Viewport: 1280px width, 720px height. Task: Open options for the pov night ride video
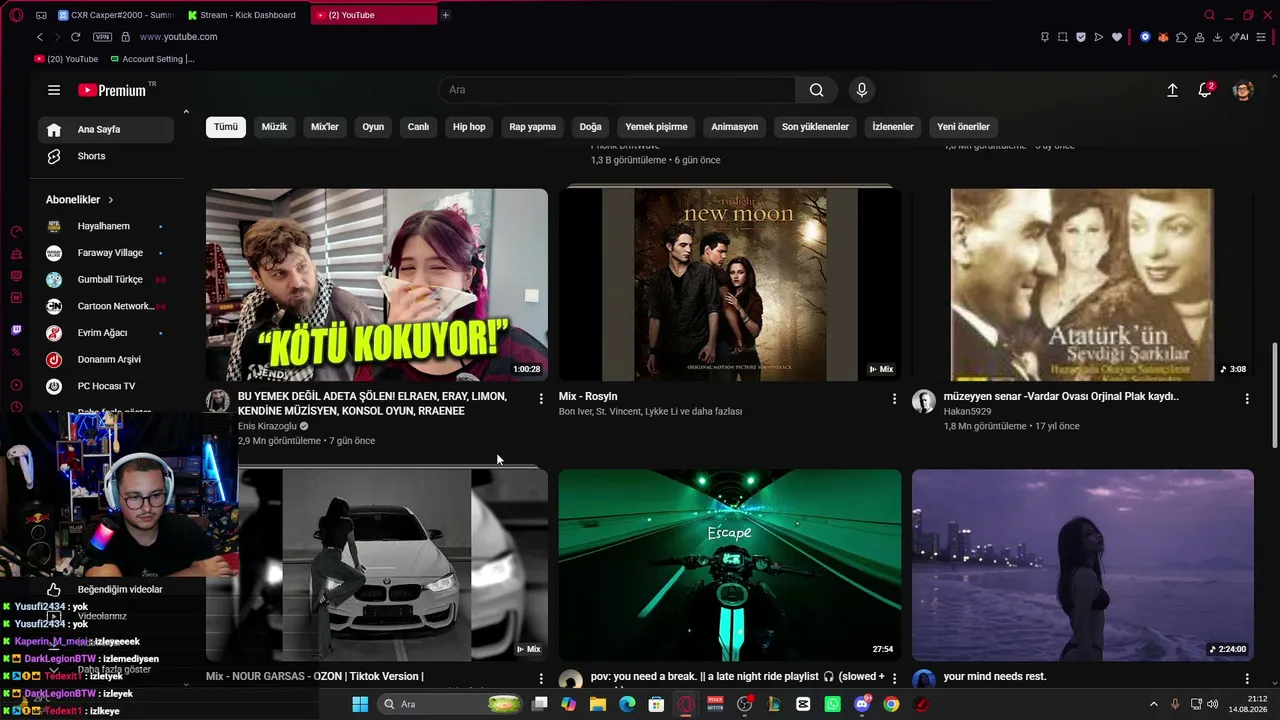(x=894, y=678)
